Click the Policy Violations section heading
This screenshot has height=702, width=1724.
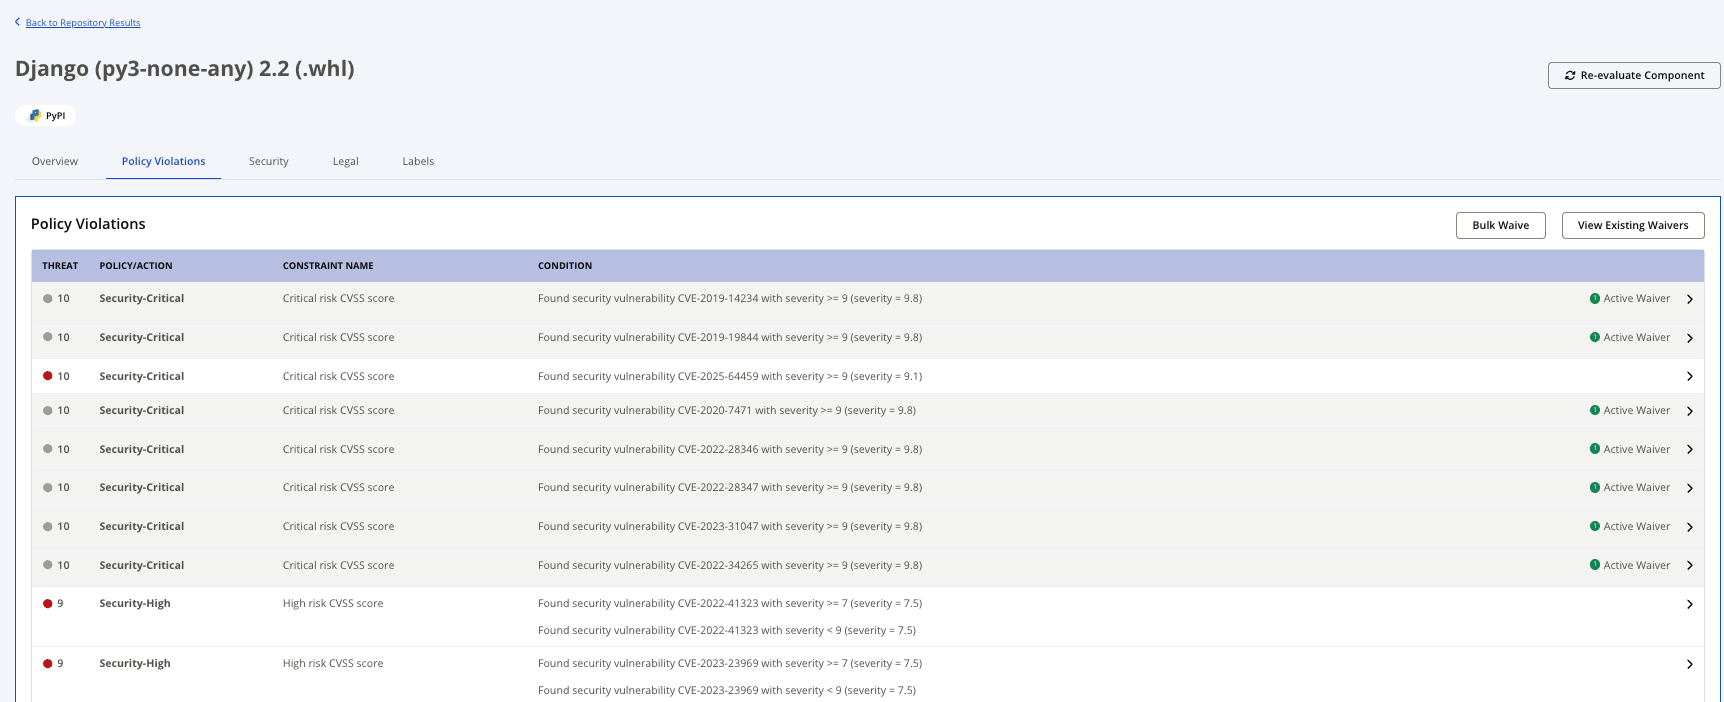88,224
